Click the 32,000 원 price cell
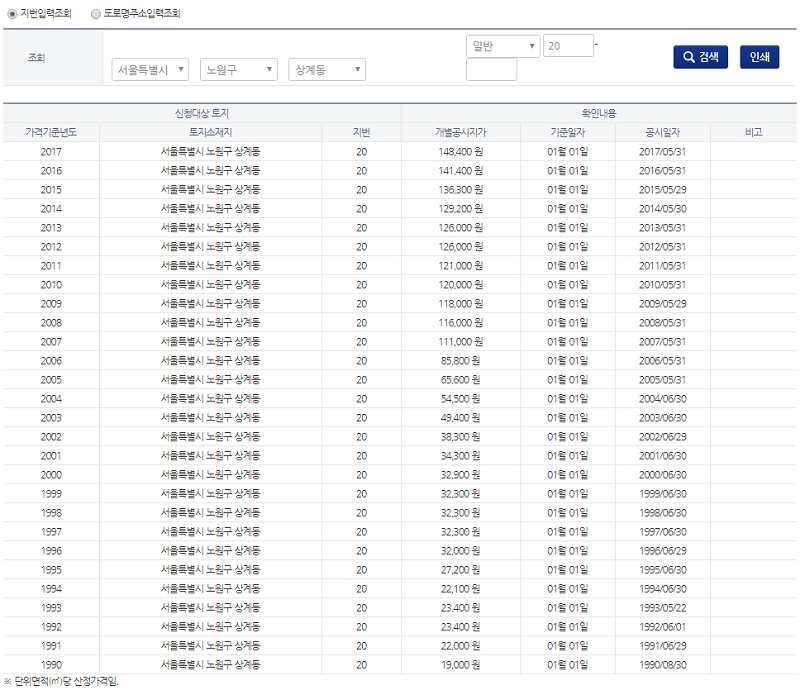 click(x=461, y=551)
